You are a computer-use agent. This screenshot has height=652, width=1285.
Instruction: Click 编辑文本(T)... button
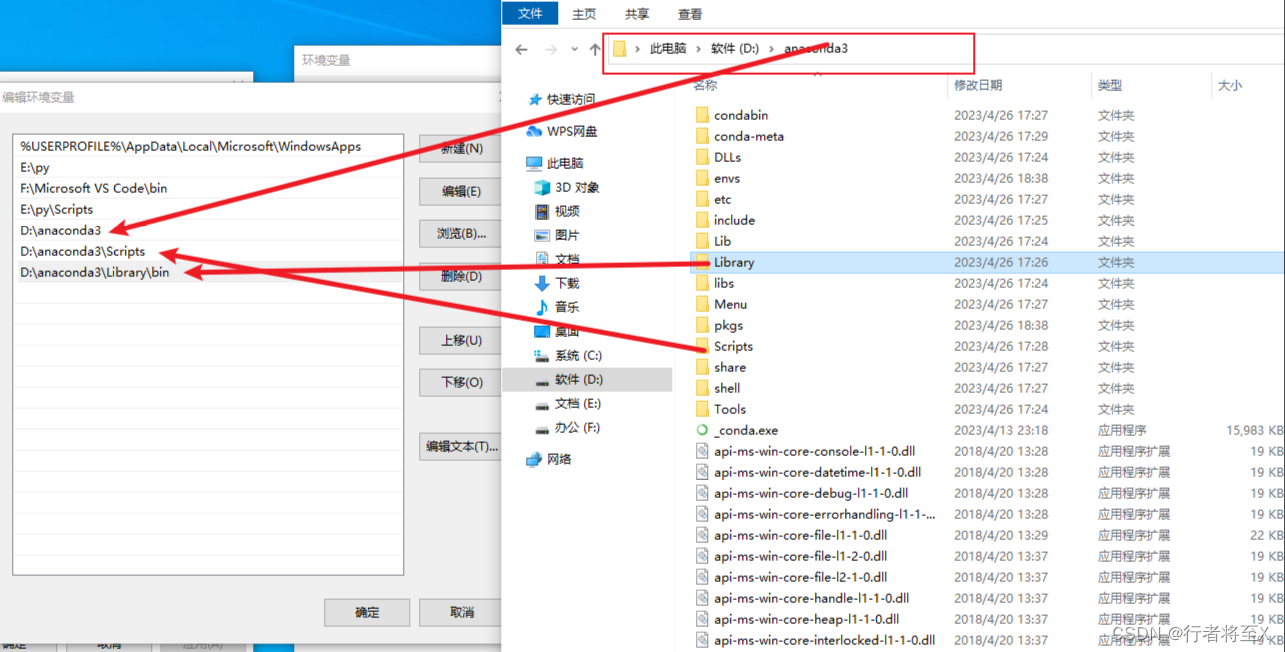460,446
